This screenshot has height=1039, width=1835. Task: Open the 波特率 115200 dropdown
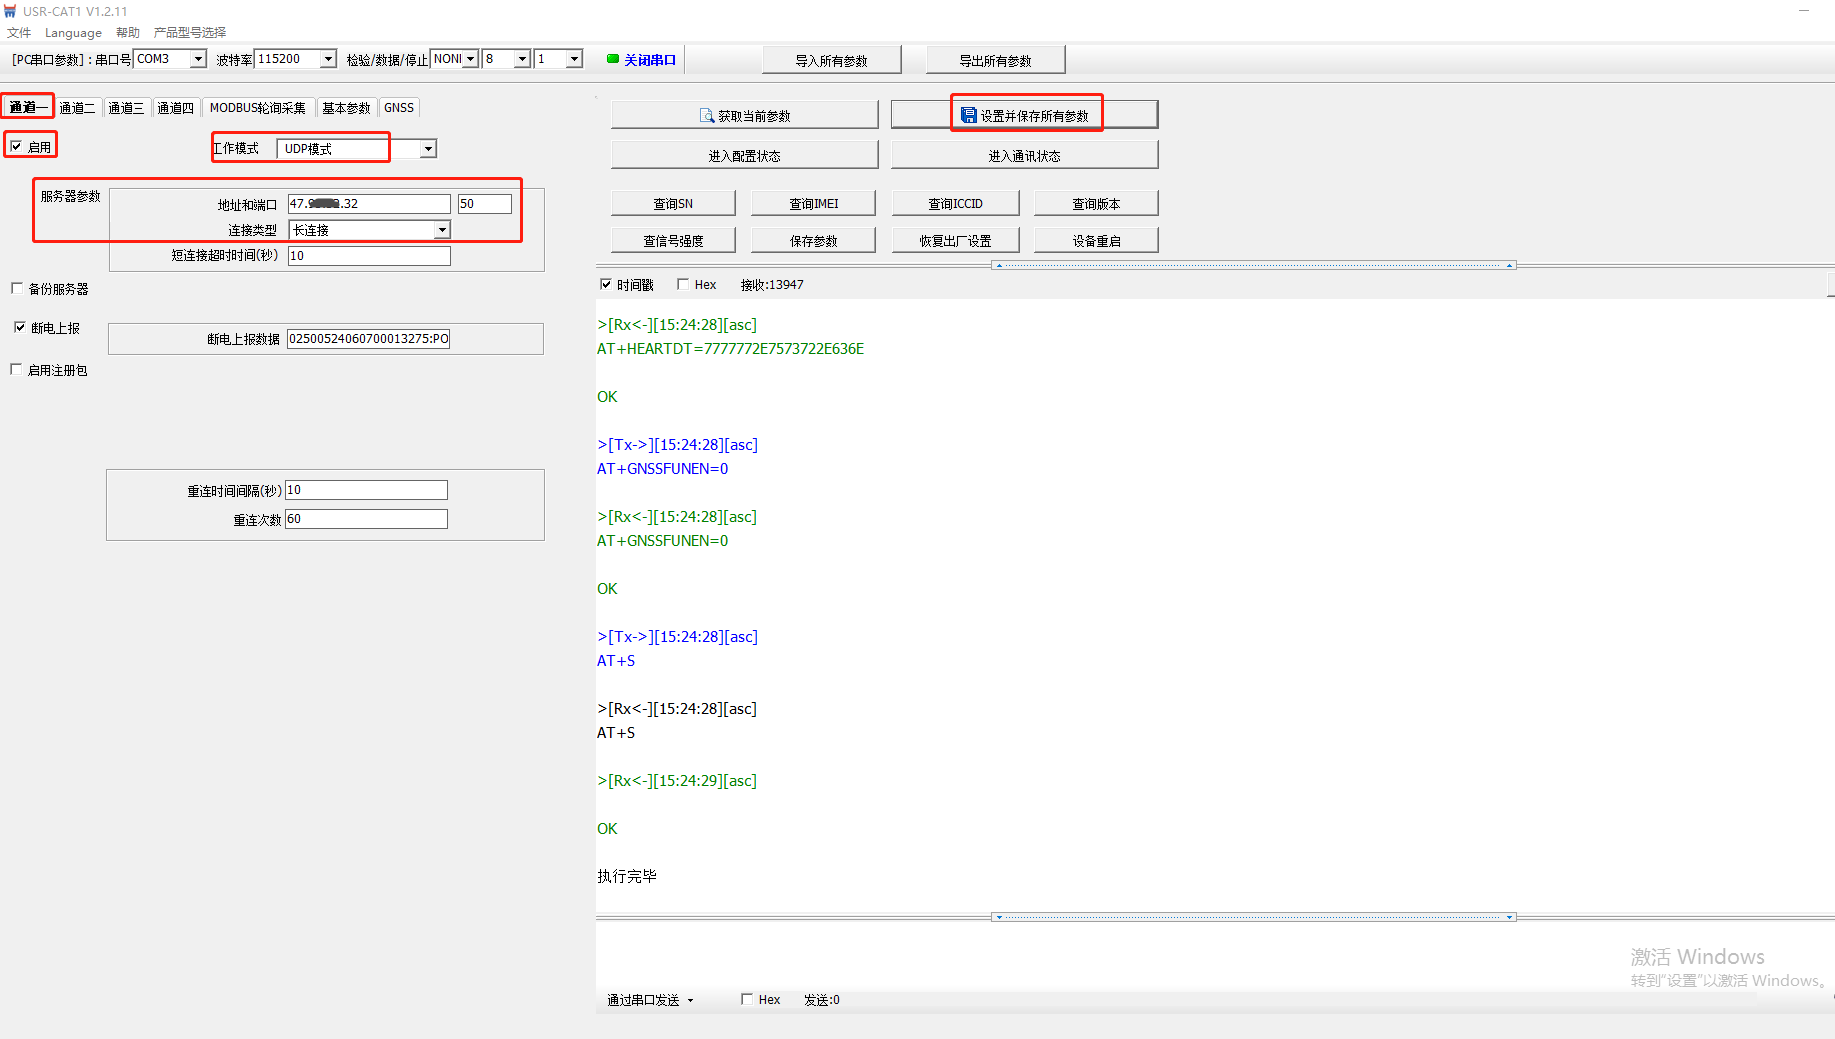coord(327,59)
